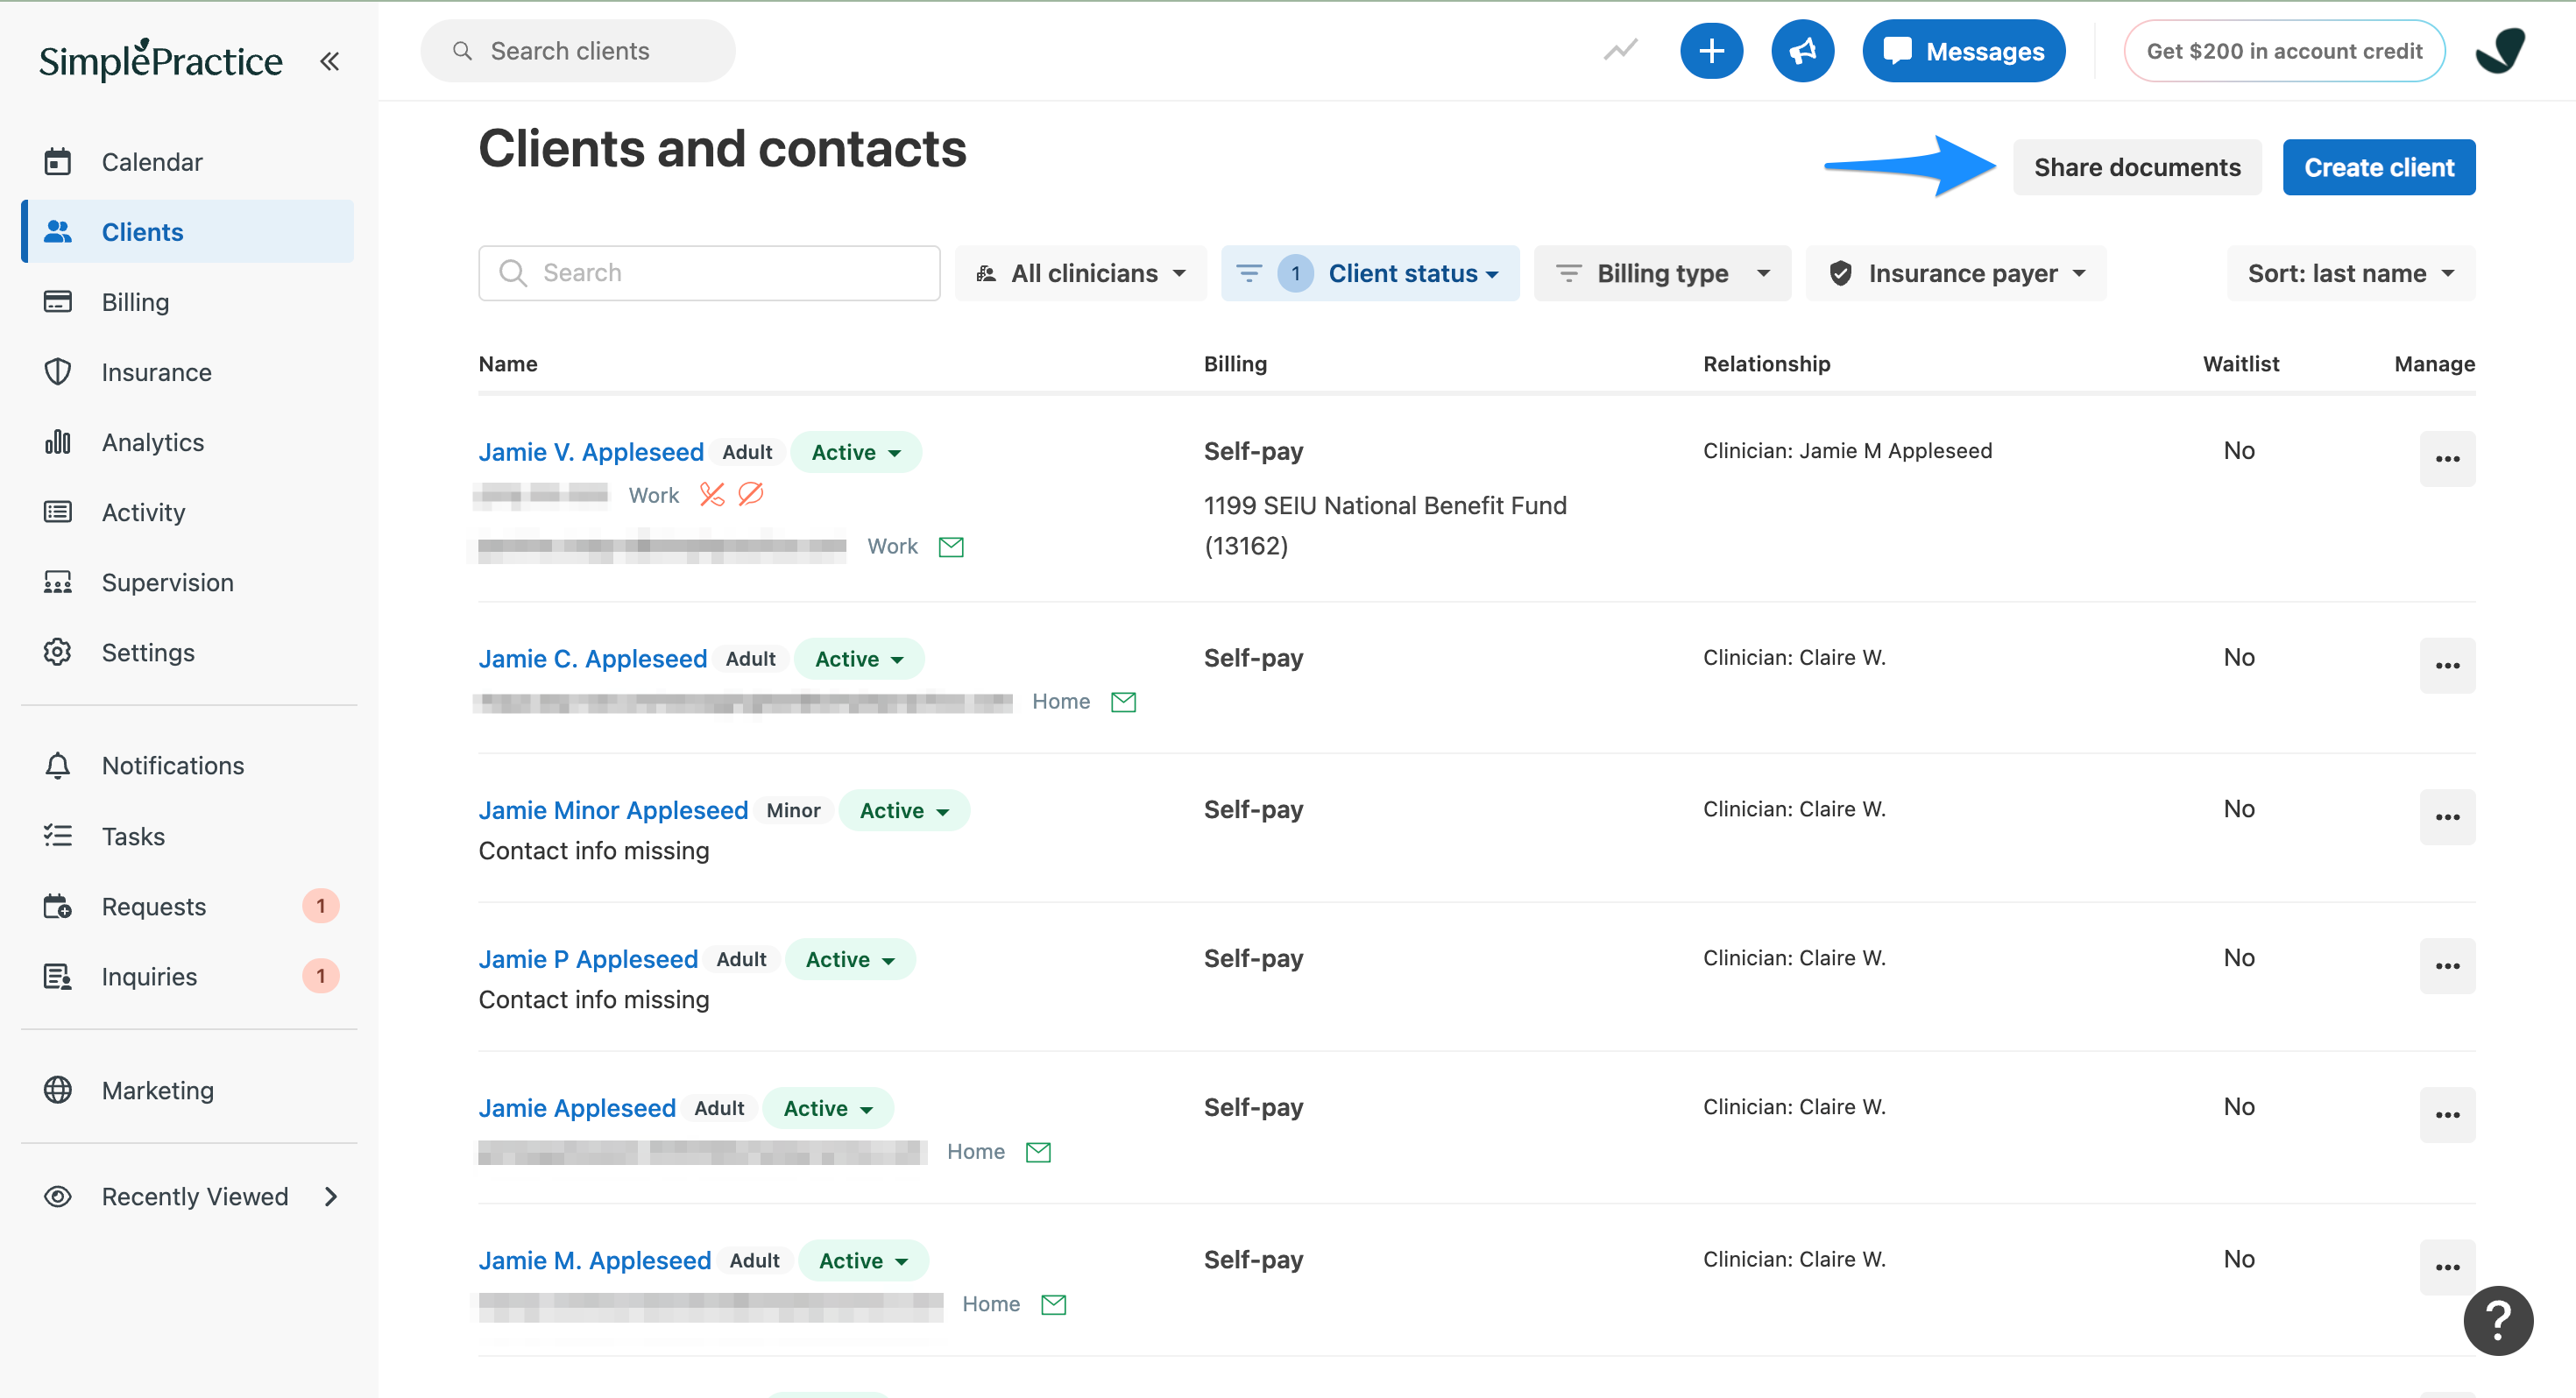
Task: Open manage menu for Jamie Appleseed
Action: coord(2447,1115)
